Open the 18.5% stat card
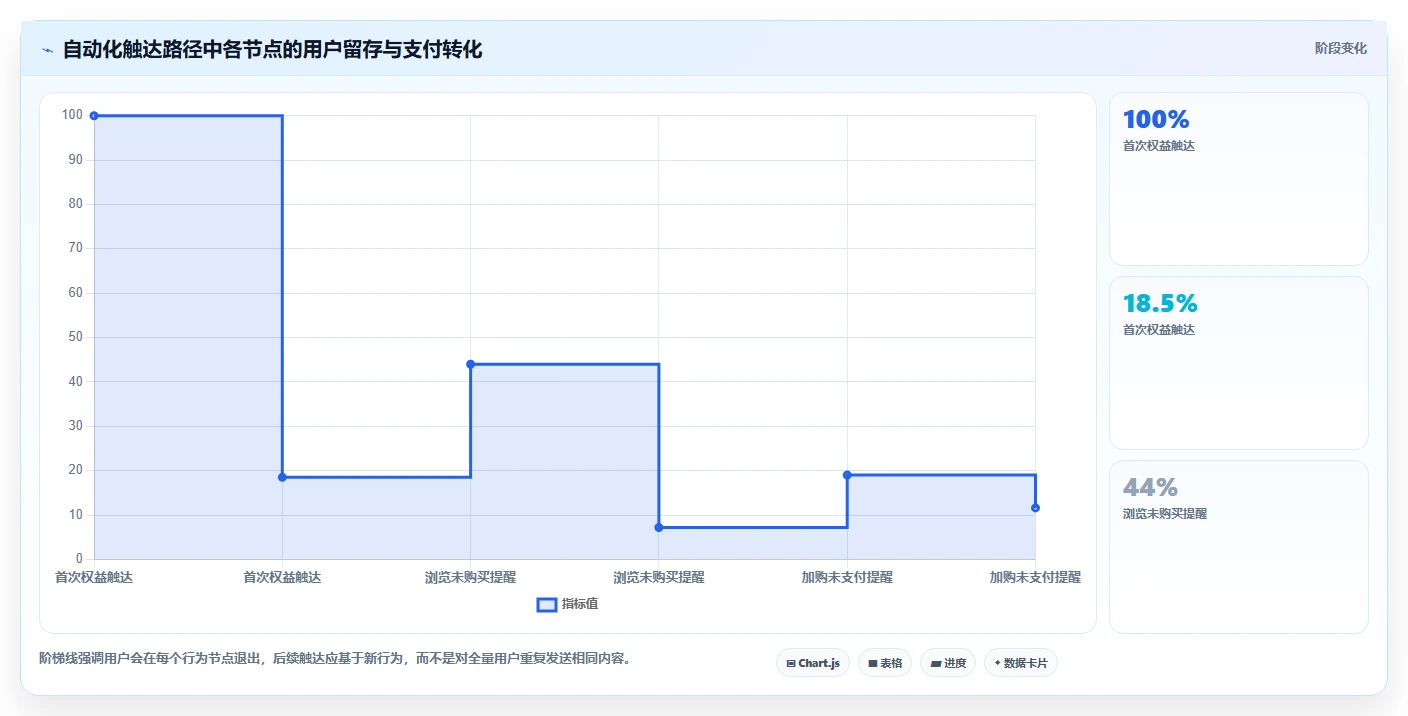 tap(1239, 363)
